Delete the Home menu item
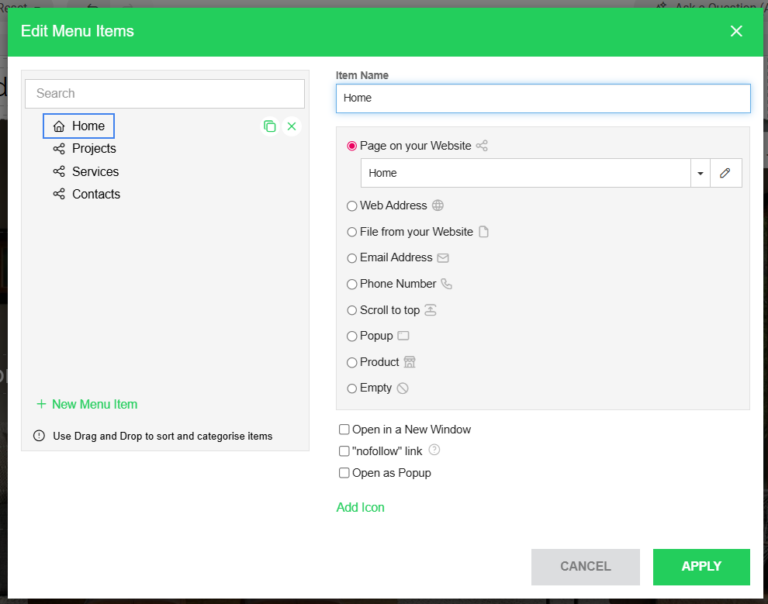The height and width of the screenshot is (604, 768). pos(291,126)
